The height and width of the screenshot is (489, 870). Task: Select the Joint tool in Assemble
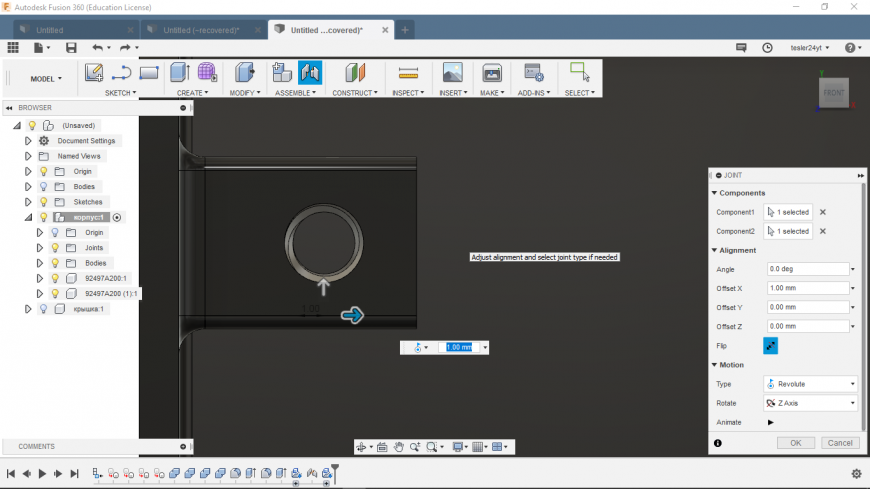309,72
